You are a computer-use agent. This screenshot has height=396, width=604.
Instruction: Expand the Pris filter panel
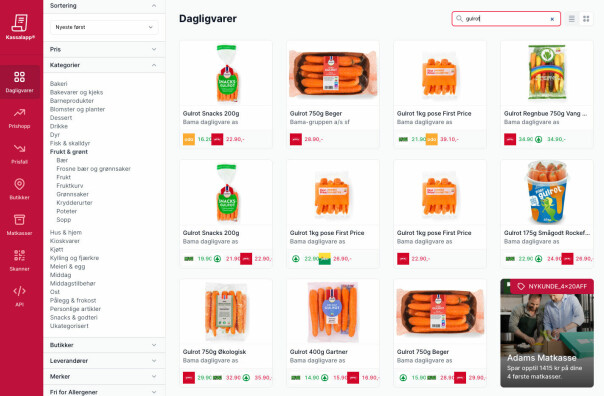104,49
